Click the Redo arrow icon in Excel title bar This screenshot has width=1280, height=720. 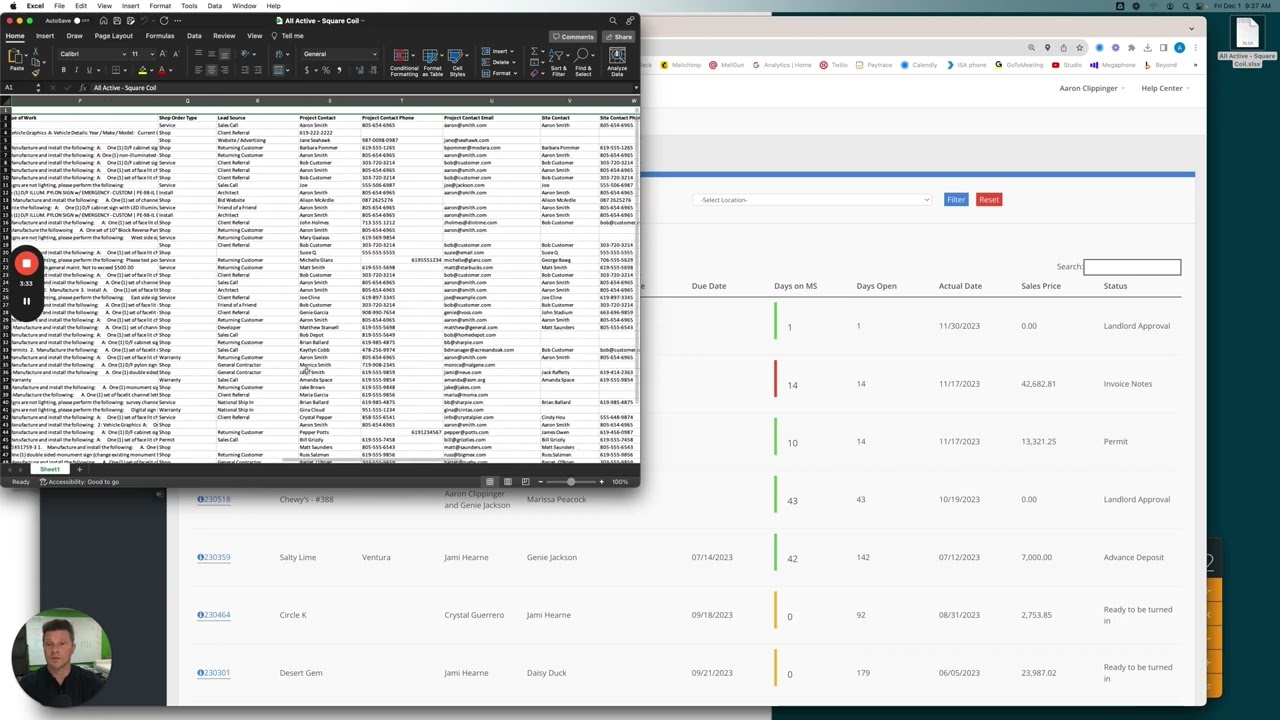pos(164,21)
